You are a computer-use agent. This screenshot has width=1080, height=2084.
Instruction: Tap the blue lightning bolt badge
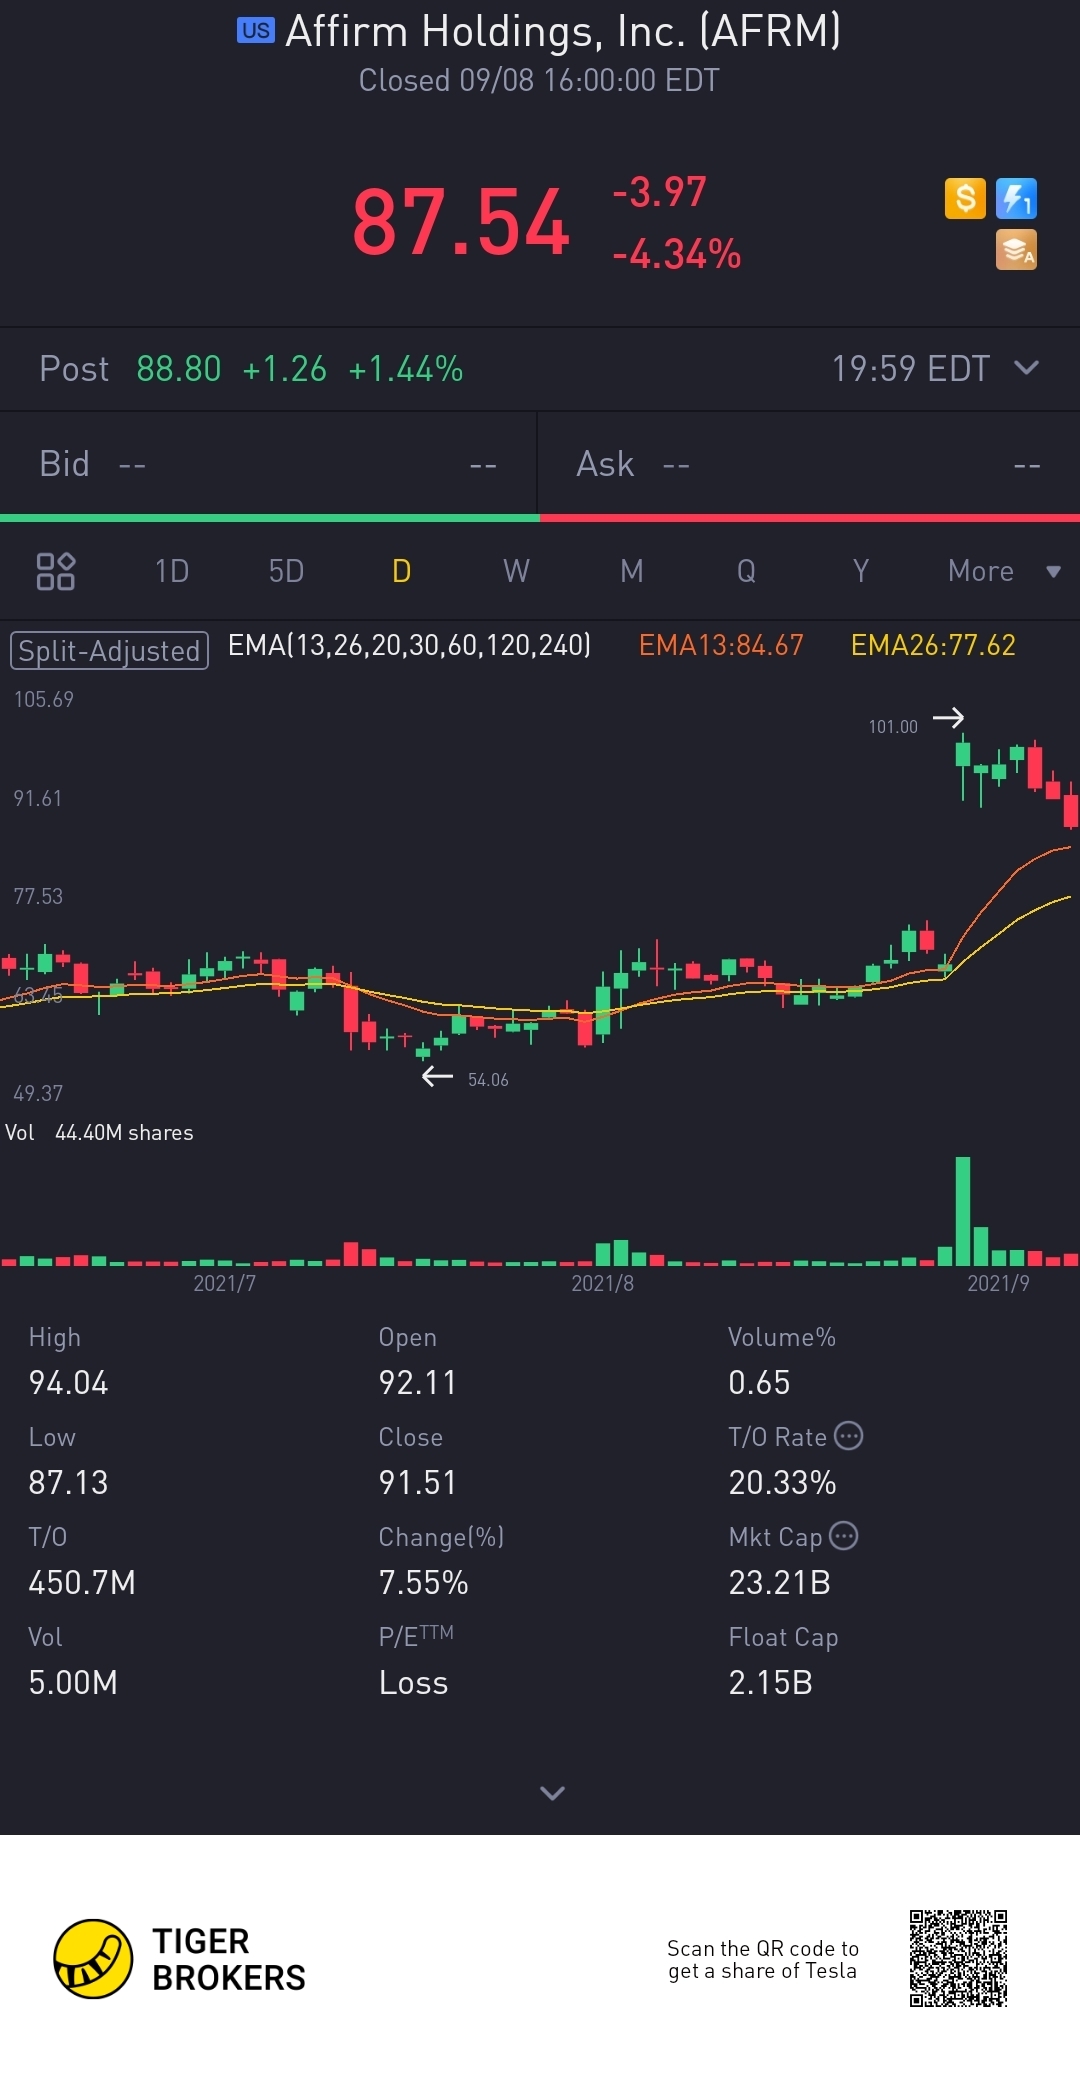(1016, 198)
